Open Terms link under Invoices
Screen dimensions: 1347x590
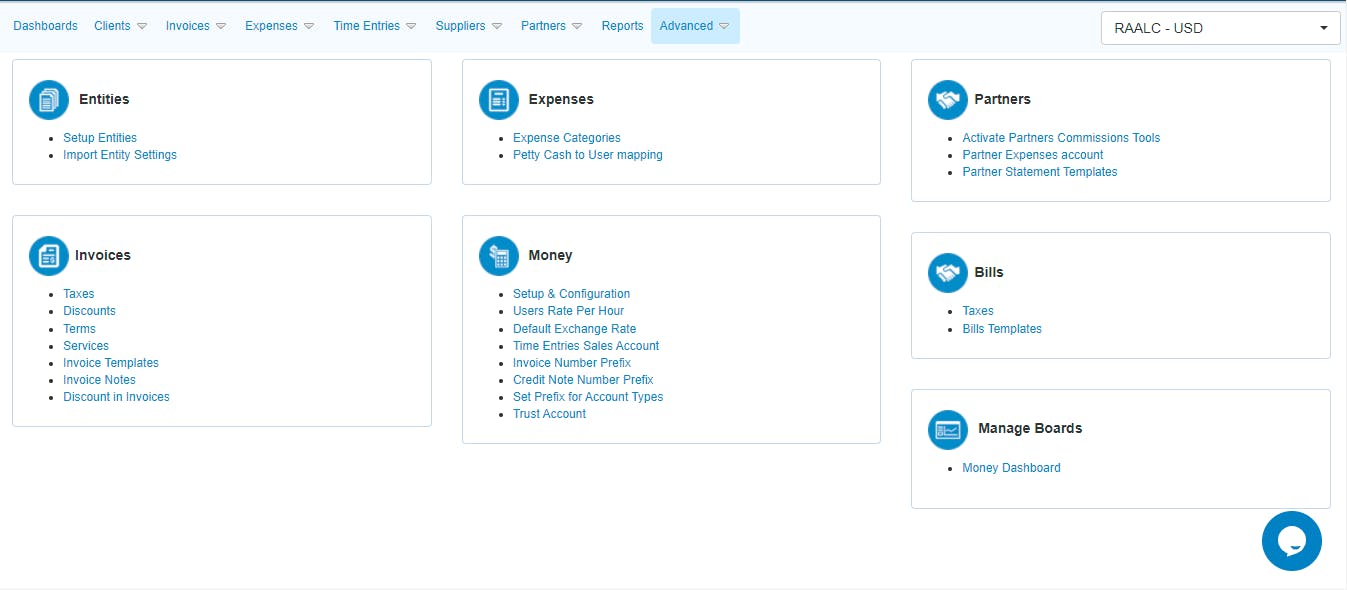click(x=79, y=329)
